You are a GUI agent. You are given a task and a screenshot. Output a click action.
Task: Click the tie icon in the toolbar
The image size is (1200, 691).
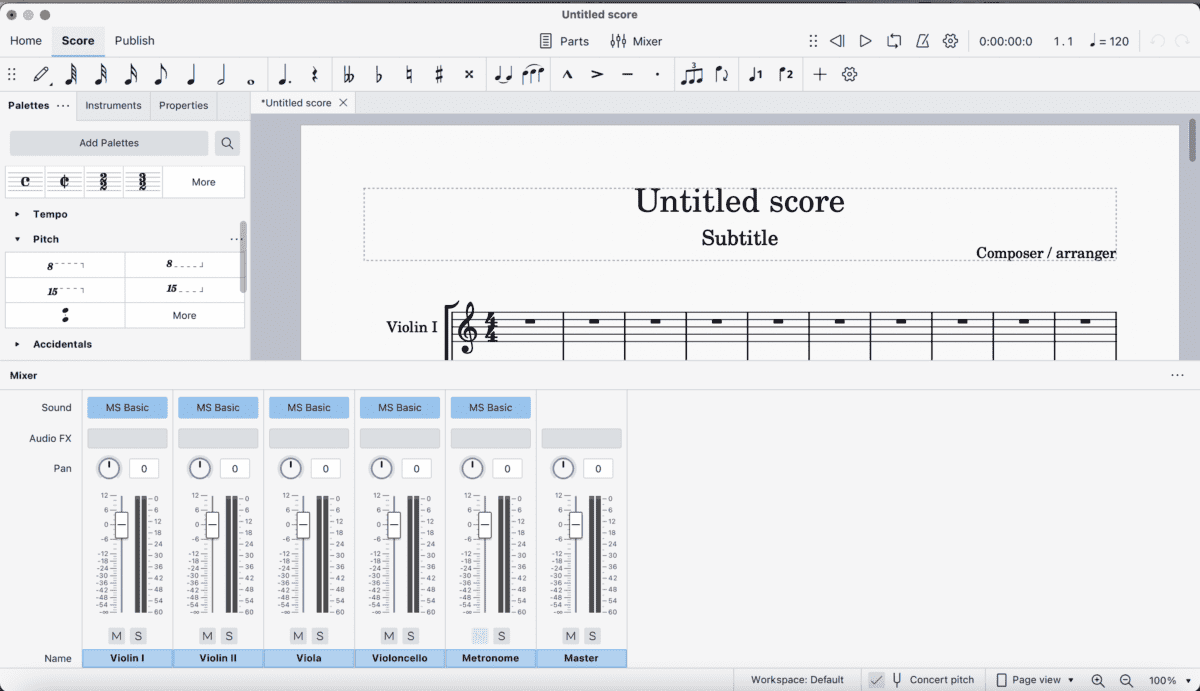tap(502, 74)
